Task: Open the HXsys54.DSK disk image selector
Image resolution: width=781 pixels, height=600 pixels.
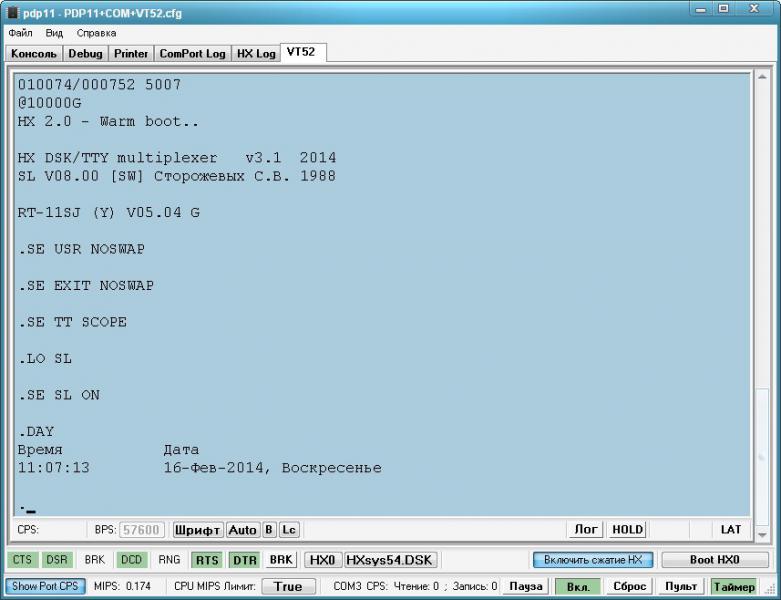Action: click(x=390, y=560)
